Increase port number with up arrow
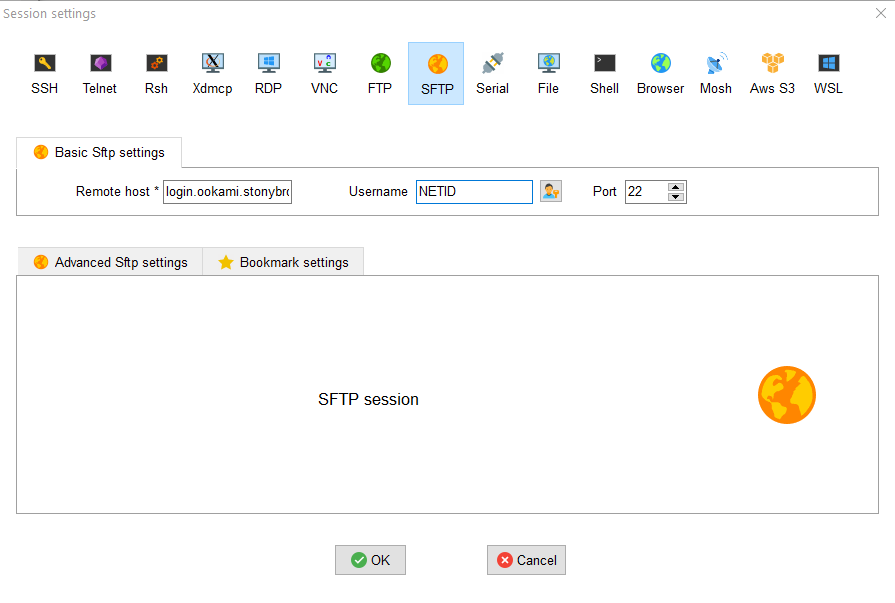 click(676, 187)
